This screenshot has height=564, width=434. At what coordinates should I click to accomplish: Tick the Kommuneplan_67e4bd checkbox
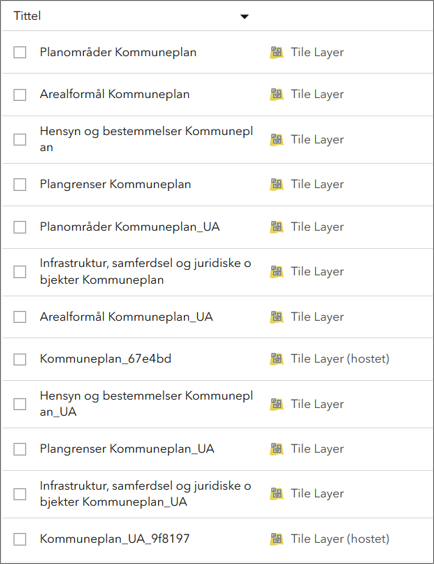pyautogui.click(x=20, y=359)
